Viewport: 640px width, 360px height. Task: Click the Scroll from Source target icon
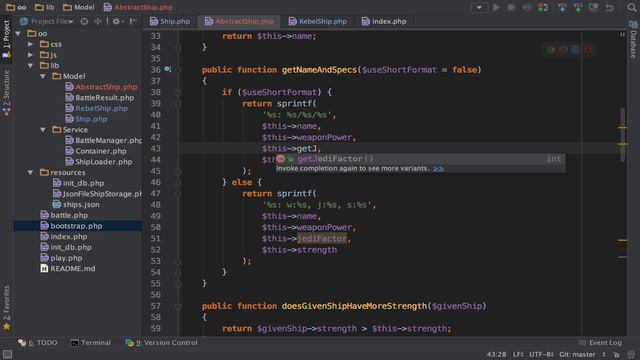(84, 21)
